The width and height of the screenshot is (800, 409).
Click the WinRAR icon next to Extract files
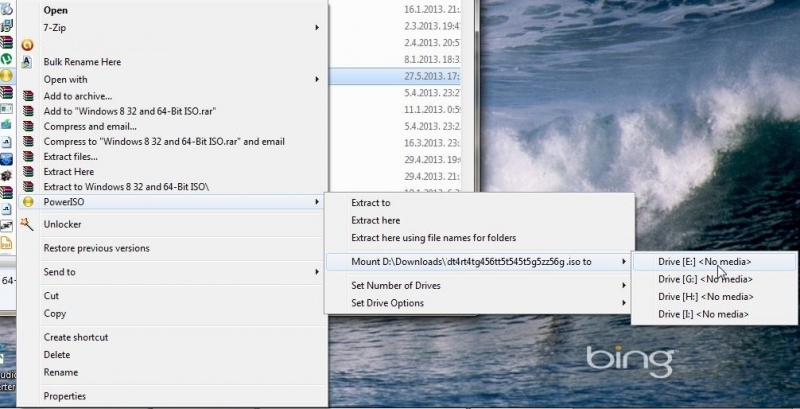(28, 157)
